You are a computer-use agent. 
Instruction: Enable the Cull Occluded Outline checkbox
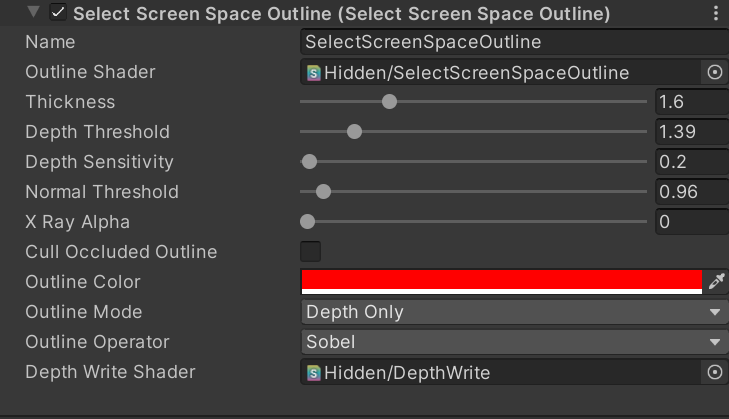[311, 252]
